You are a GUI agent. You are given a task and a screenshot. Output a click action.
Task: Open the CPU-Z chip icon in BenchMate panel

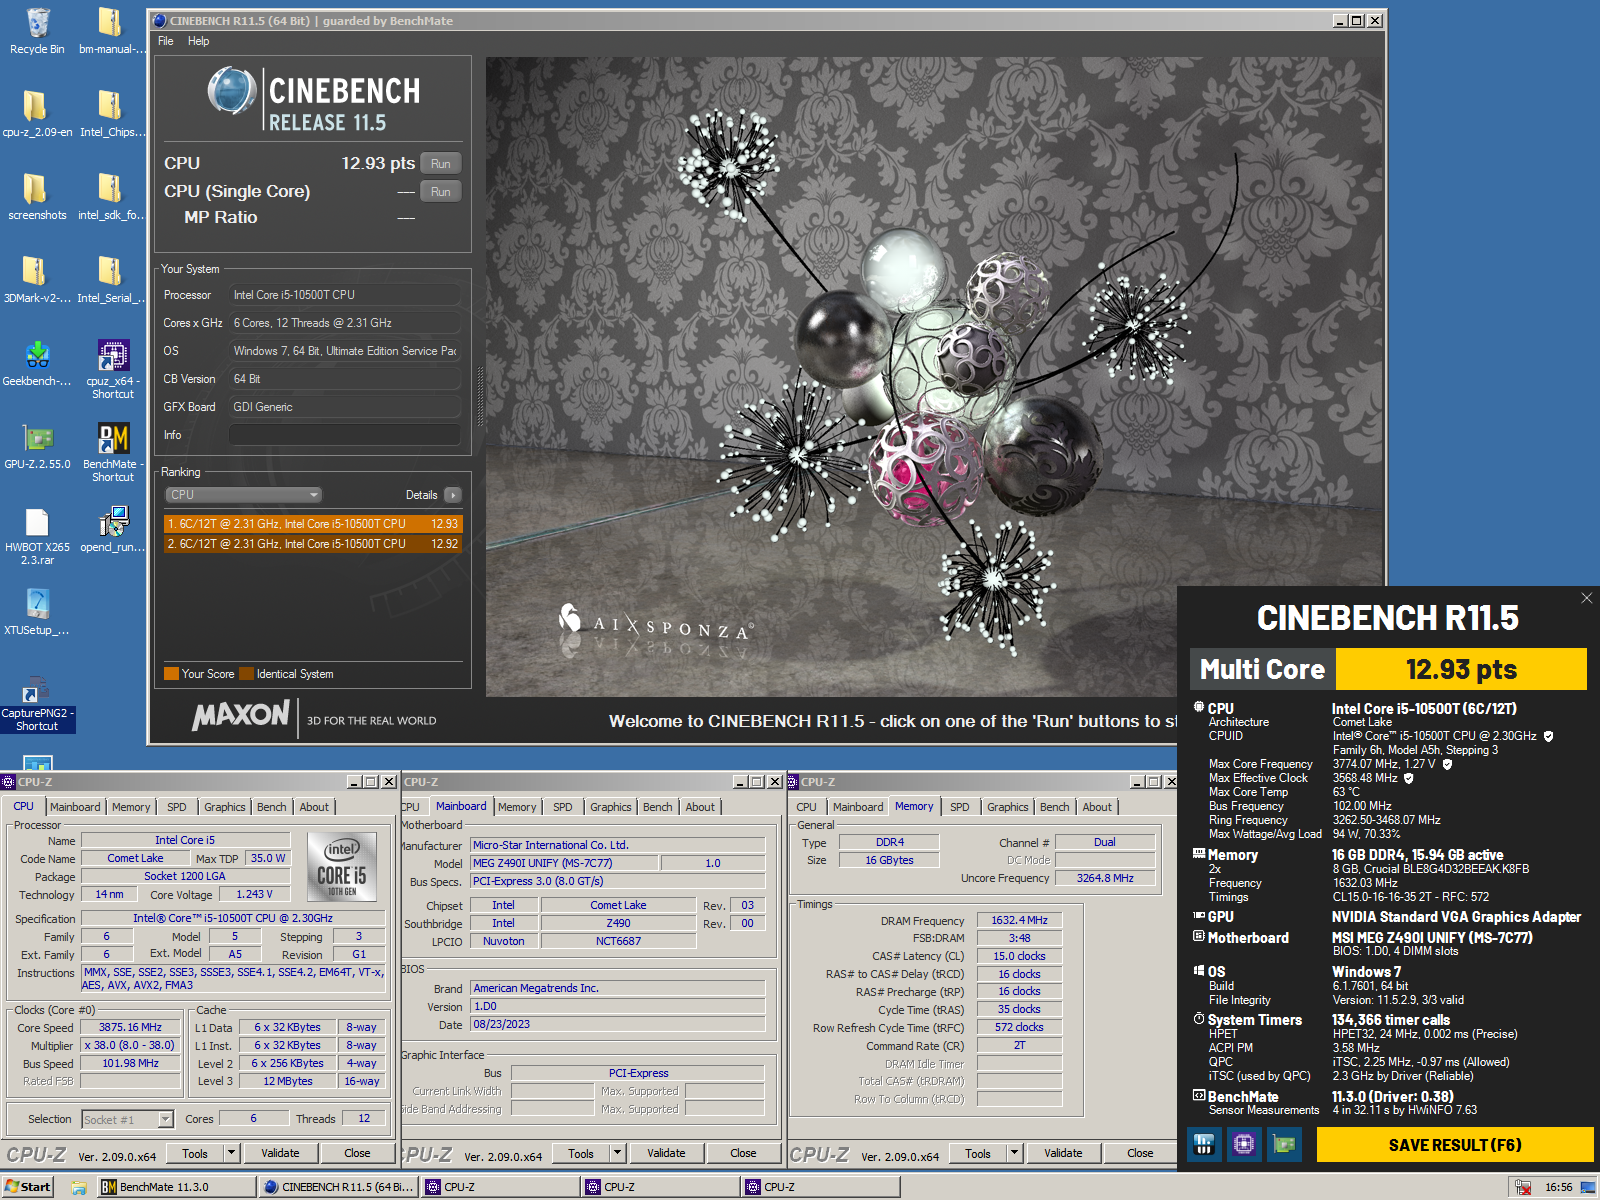click(x=1244, y=1144)
